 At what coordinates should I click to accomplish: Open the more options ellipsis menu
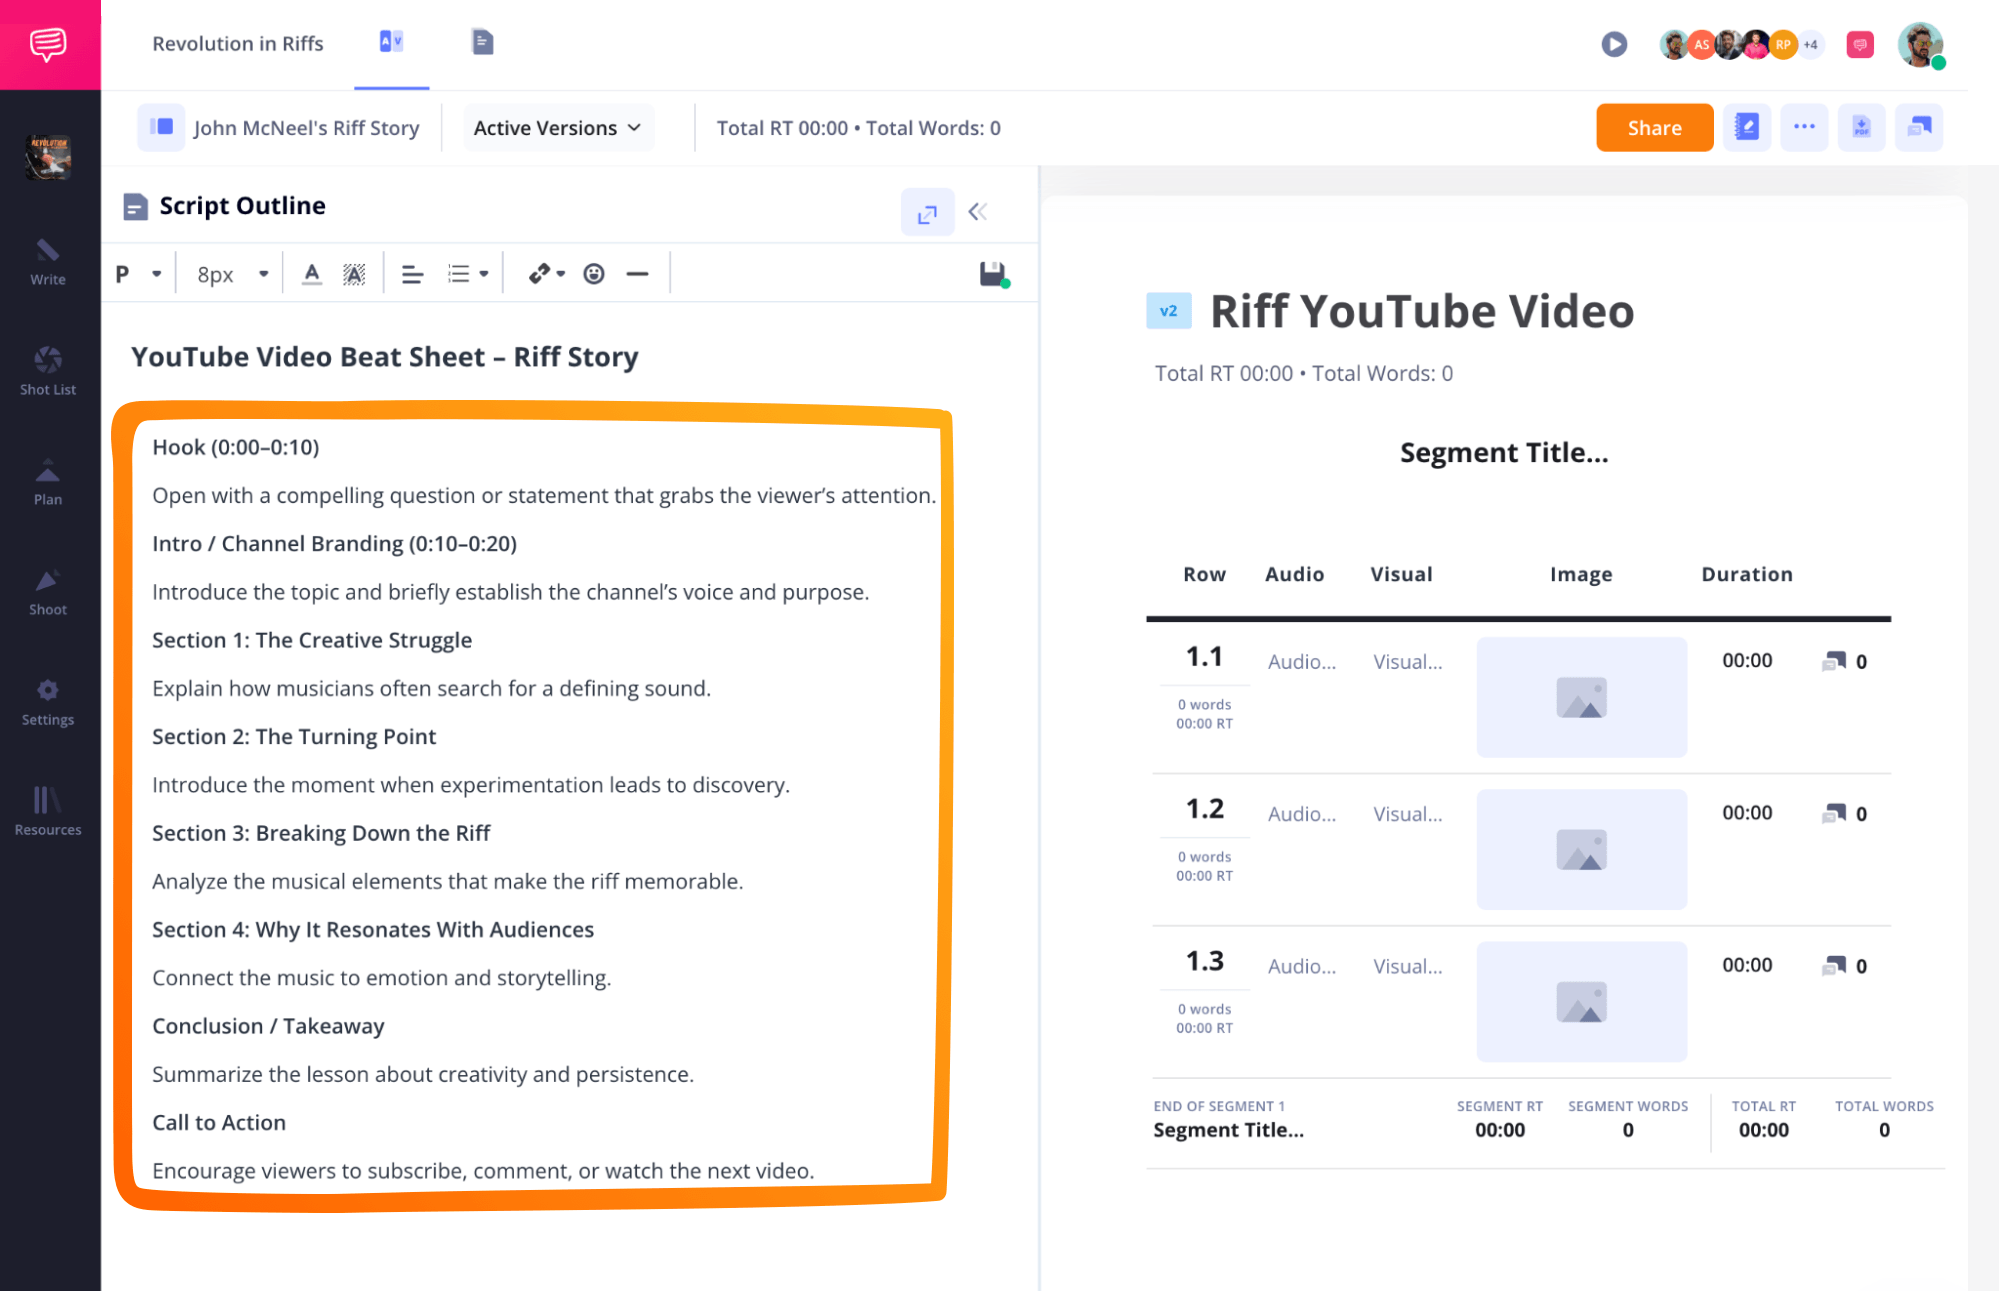point(1804,127)
